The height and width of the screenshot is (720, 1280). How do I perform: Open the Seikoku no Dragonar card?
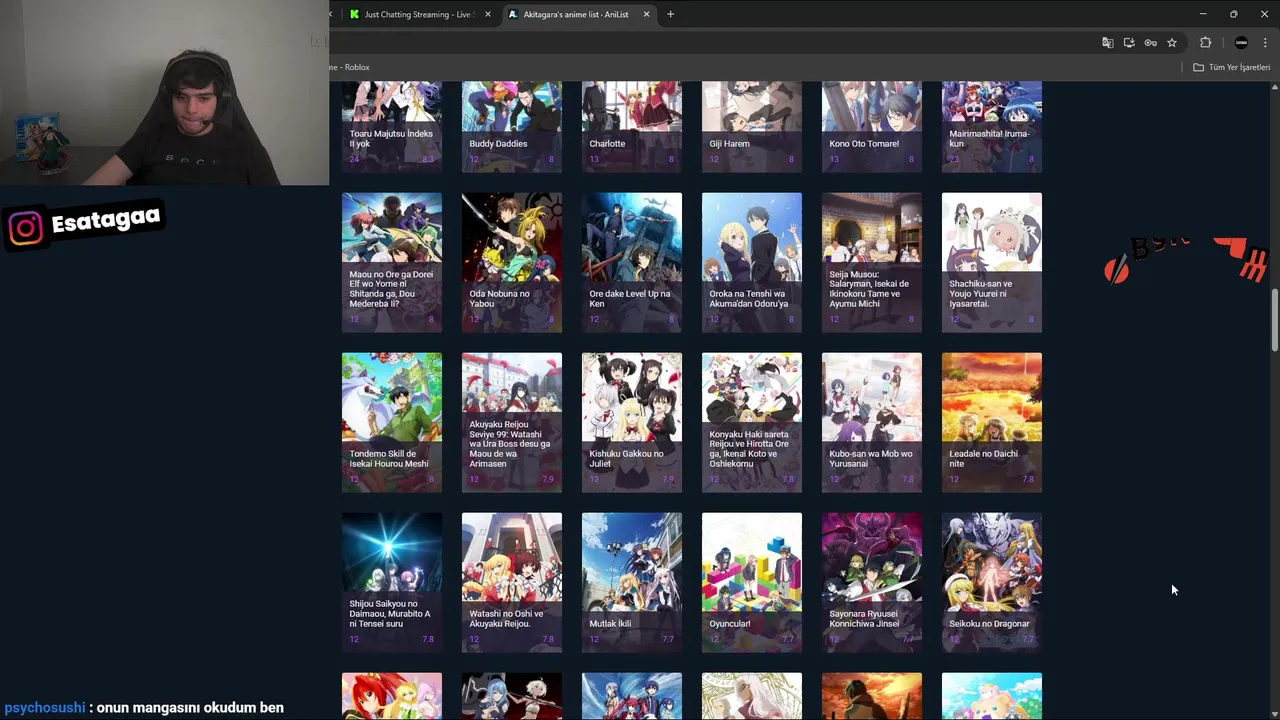[992, 582]
